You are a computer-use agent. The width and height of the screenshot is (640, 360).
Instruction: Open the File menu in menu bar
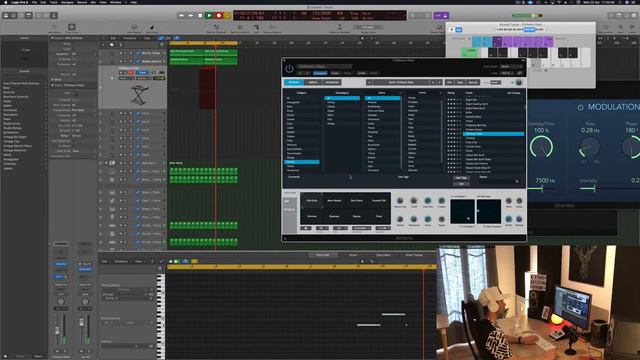pyautogui.click(x=34, y=2)
